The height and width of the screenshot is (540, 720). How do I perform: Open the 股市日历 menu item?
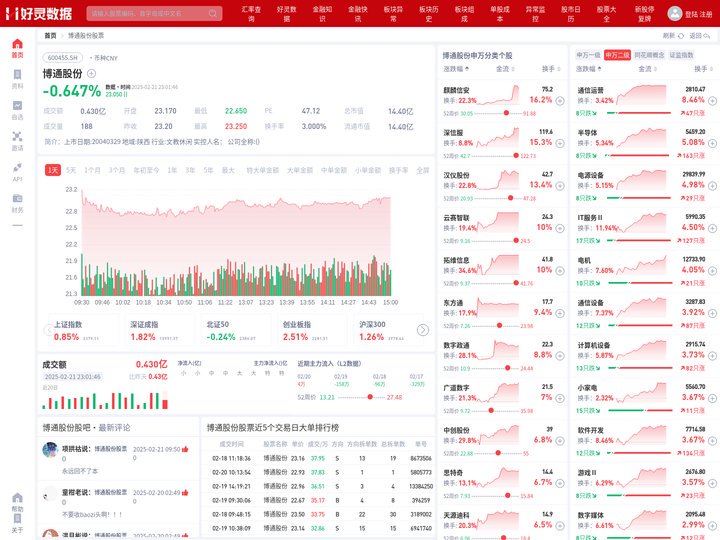point(571,13)
